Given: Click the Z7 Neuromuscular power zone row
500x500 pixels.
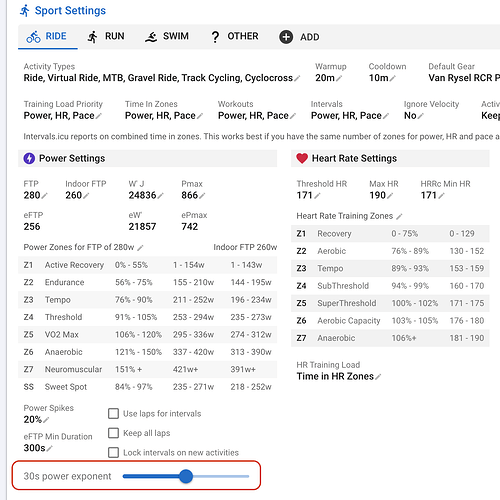Looking at the screenshot, I should click(x=148, y=369).
